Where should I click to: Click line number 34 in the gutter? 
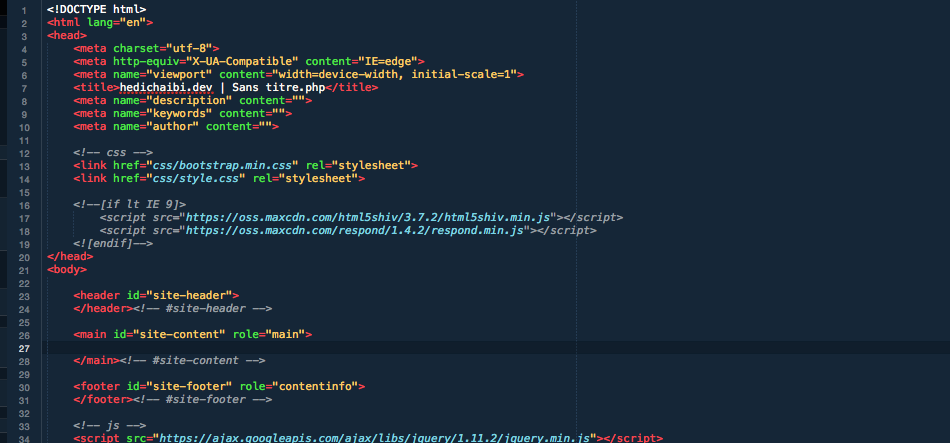tap(24, 439)
